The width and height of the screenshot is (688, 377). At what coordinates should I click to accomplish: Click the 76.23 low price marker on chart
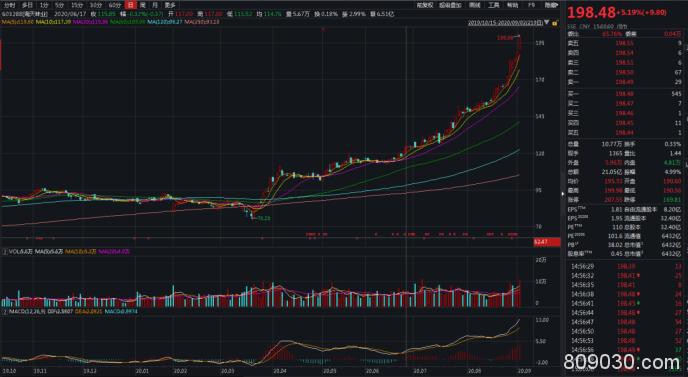(x=263, y=218)
